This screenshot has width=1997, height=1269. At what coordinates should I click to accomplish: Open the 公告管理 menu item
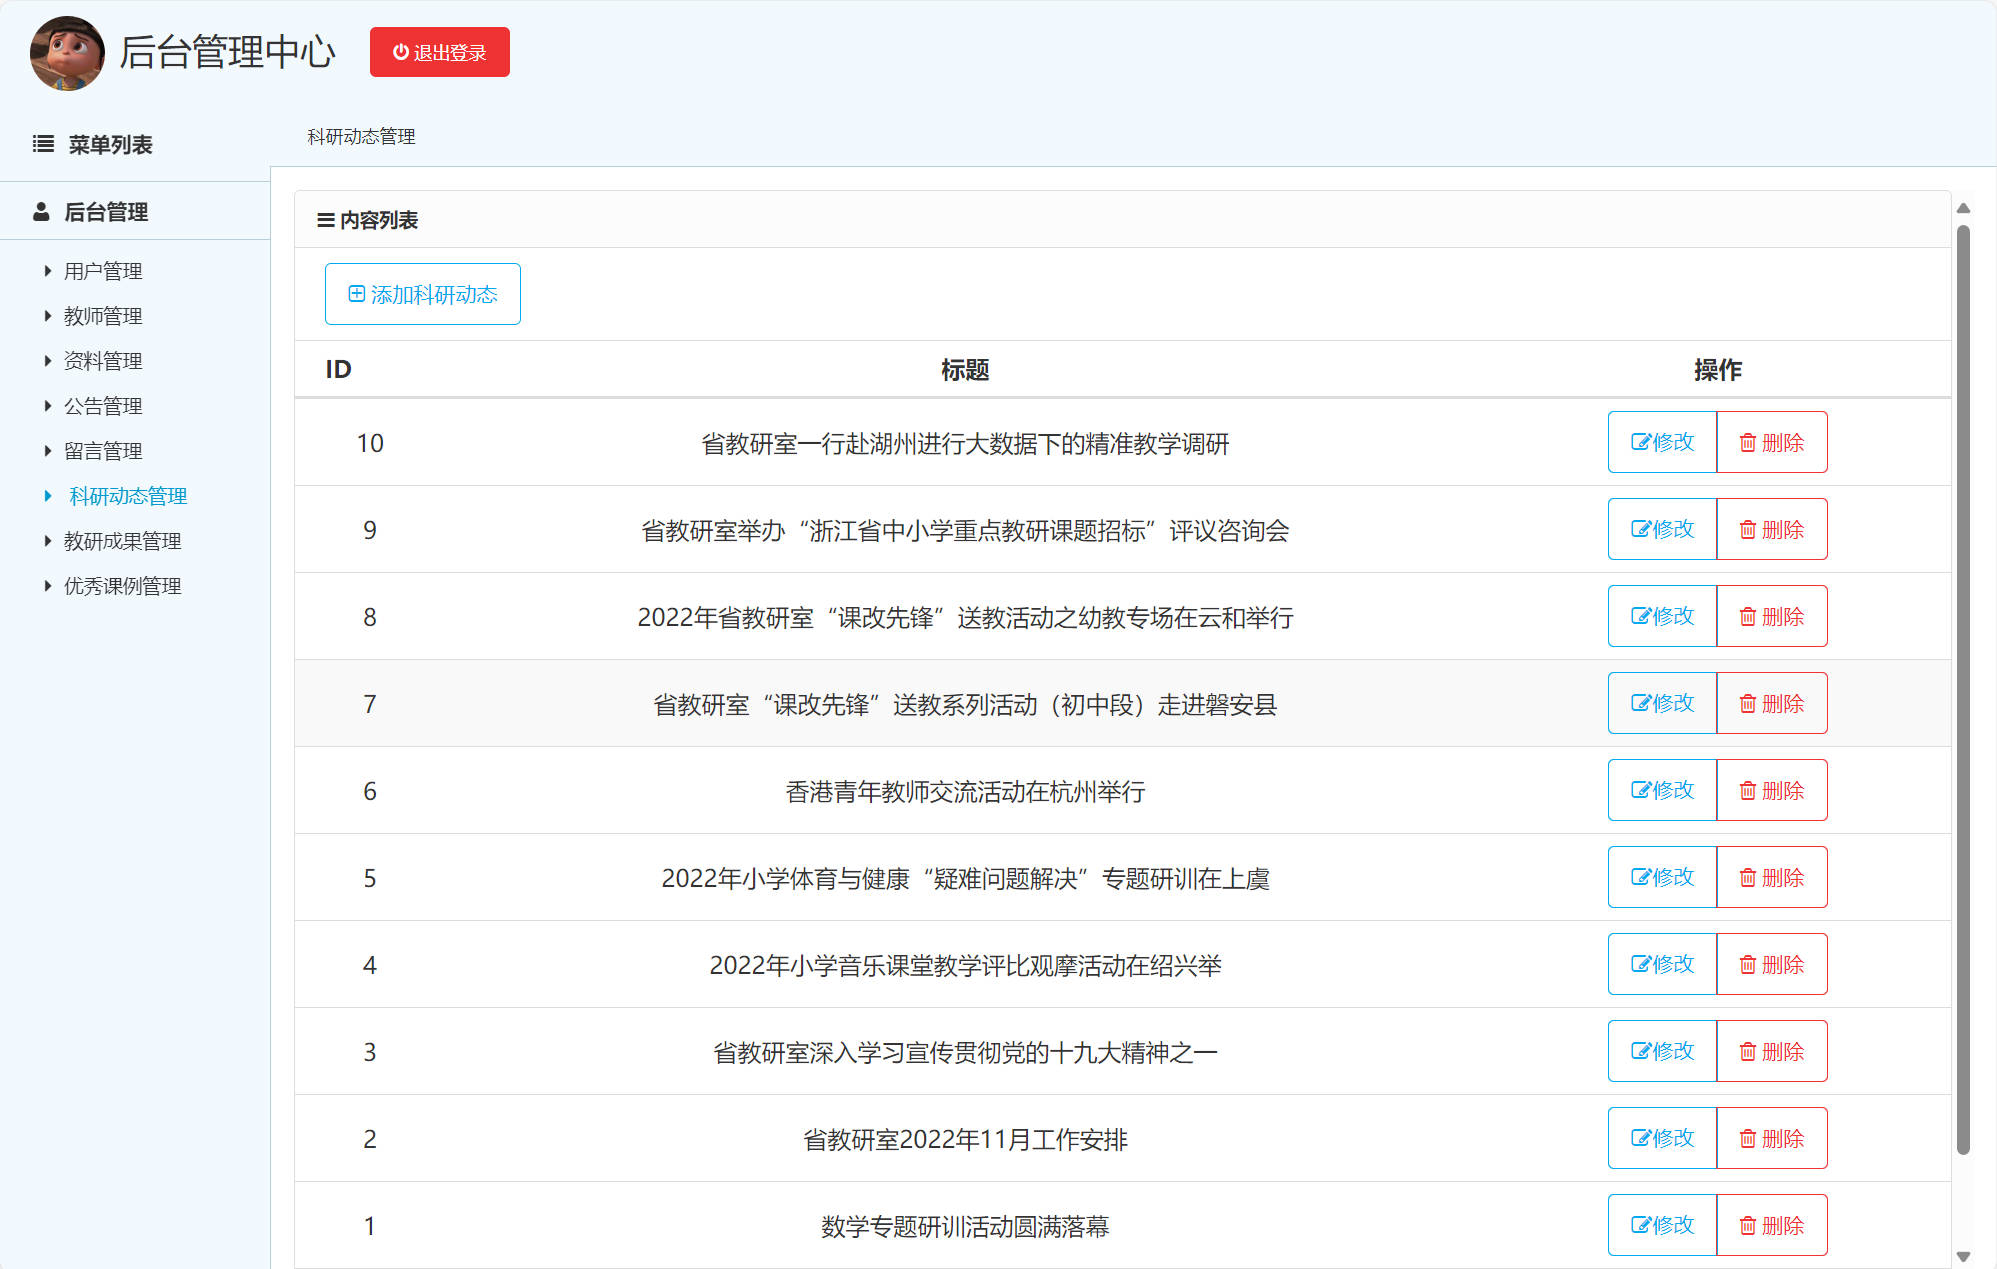coord(103,406)
